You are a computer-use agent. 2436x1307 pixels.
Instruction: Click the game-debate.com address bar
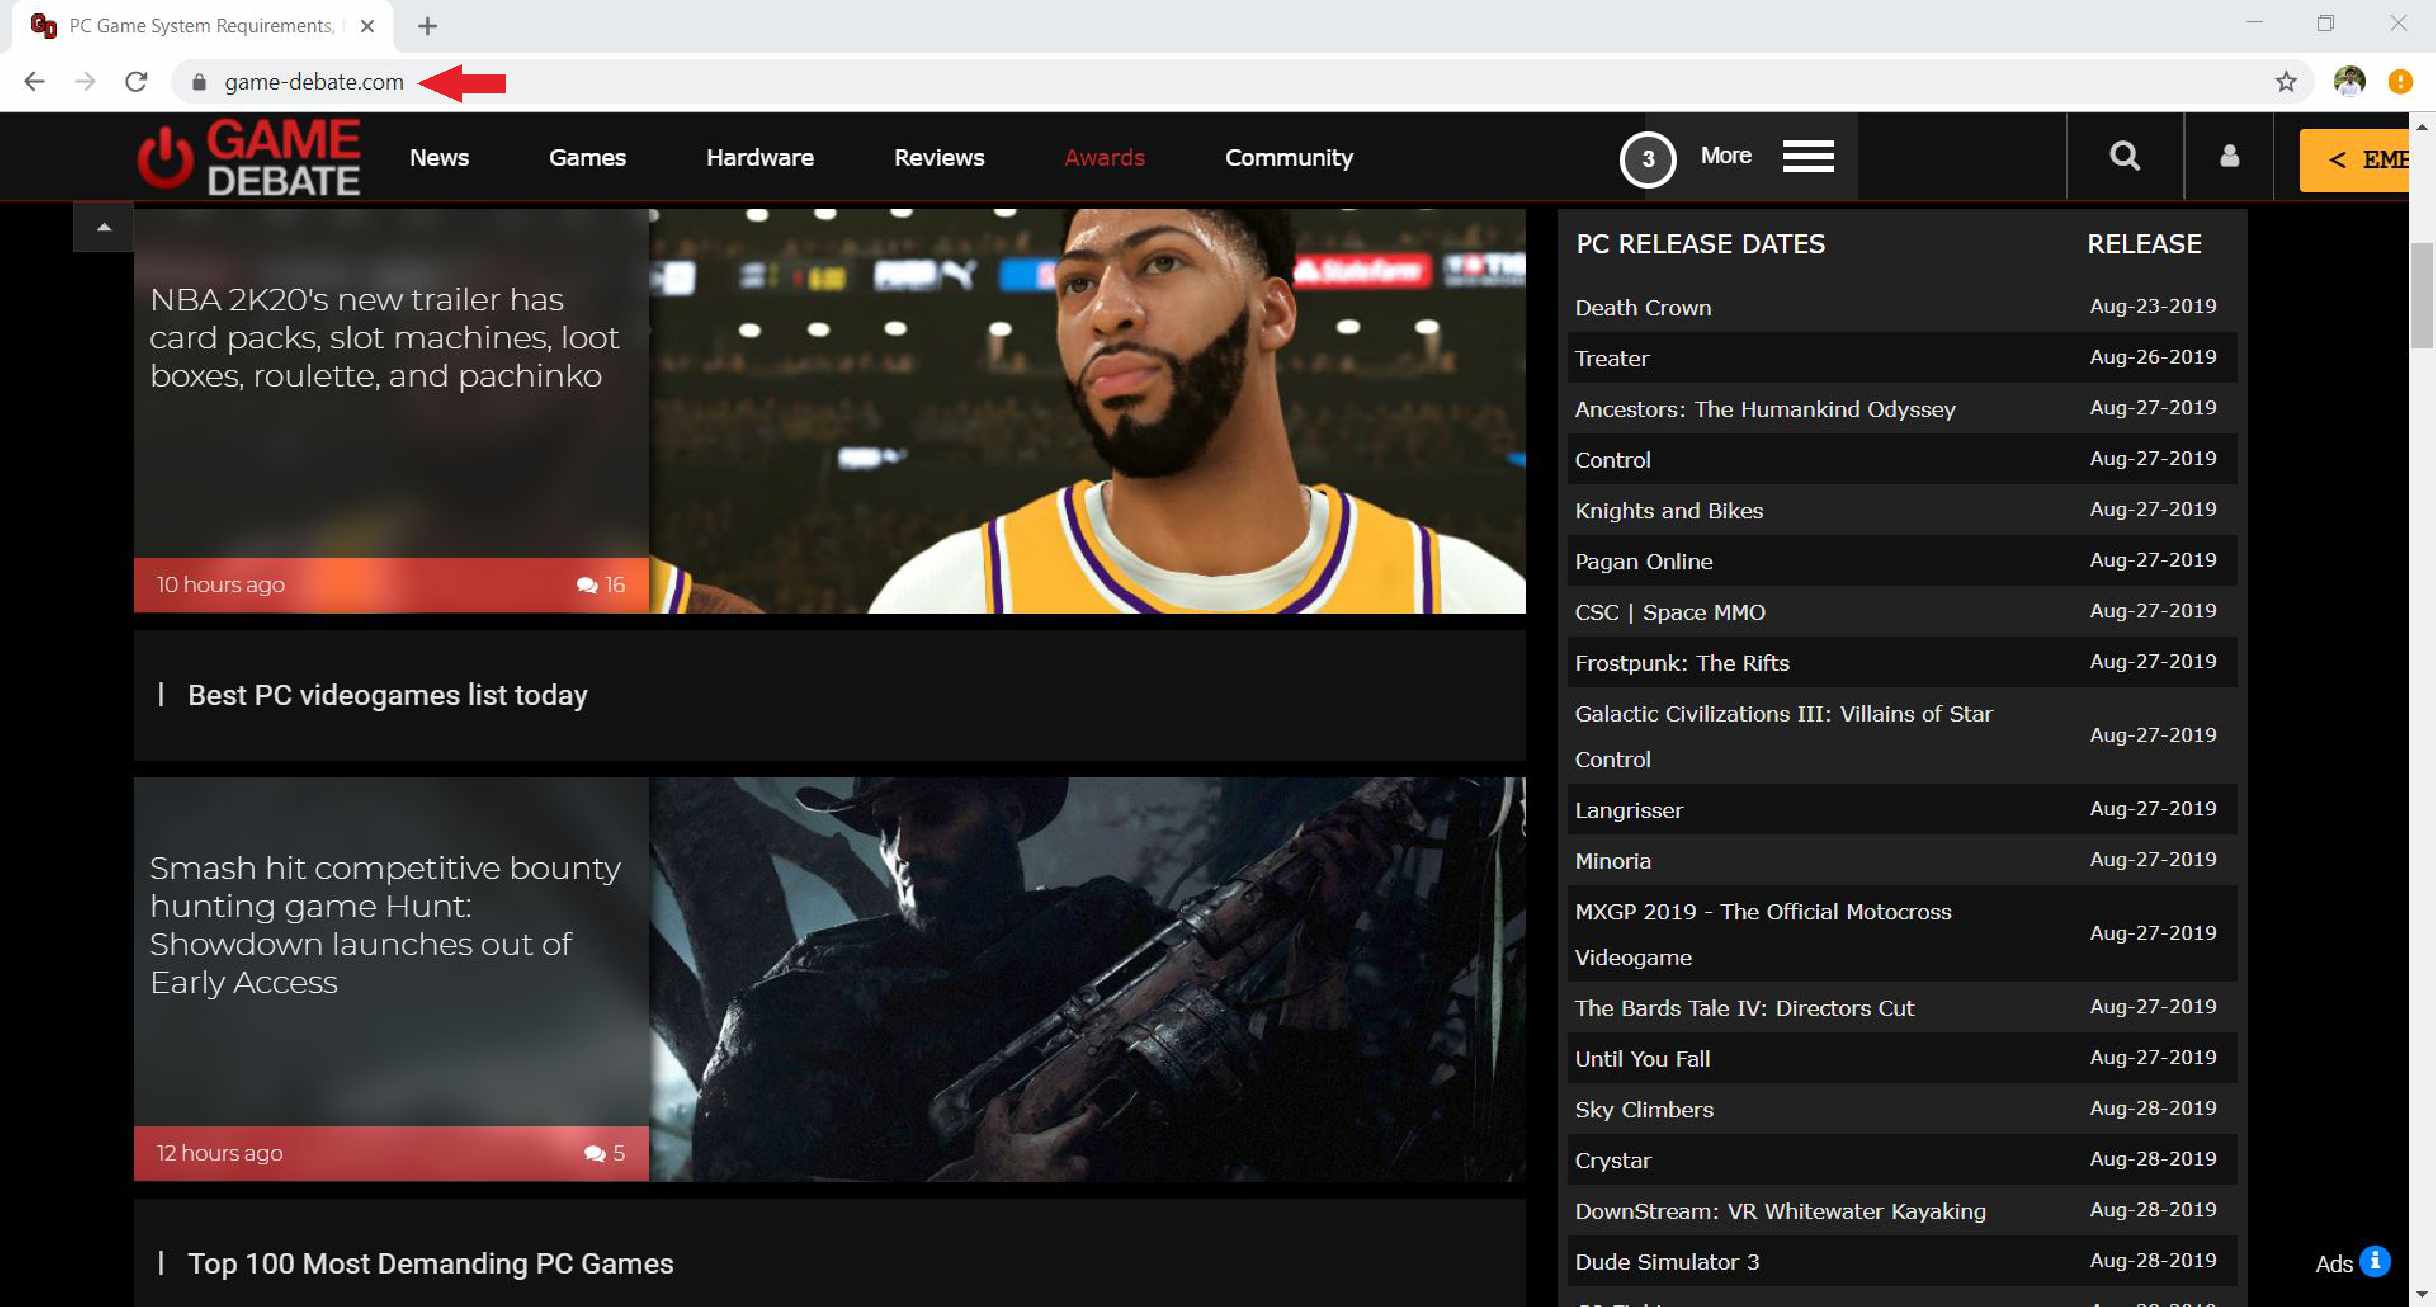314,82
